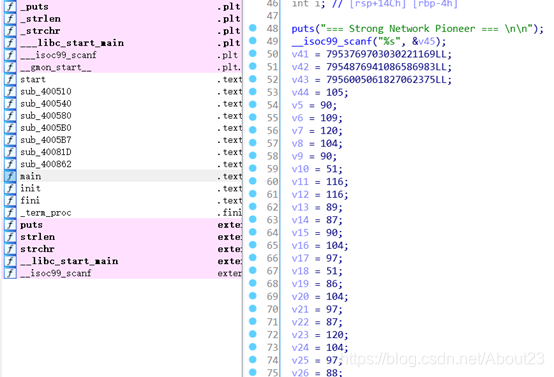The height and width of the screenshot is (377, 554).
Task: Click variable v20 on line 69
Action: pos(300,296)
